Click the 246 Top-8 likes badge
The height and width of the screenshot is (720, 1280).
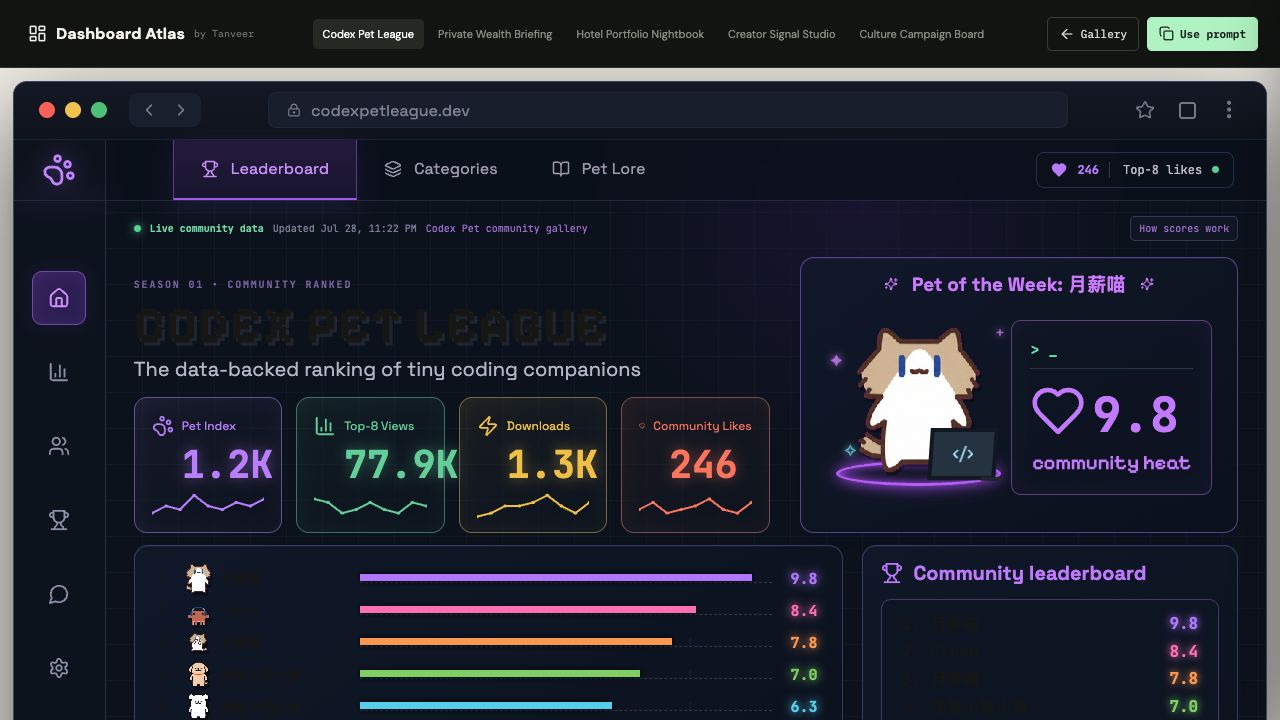[1135, 170]
